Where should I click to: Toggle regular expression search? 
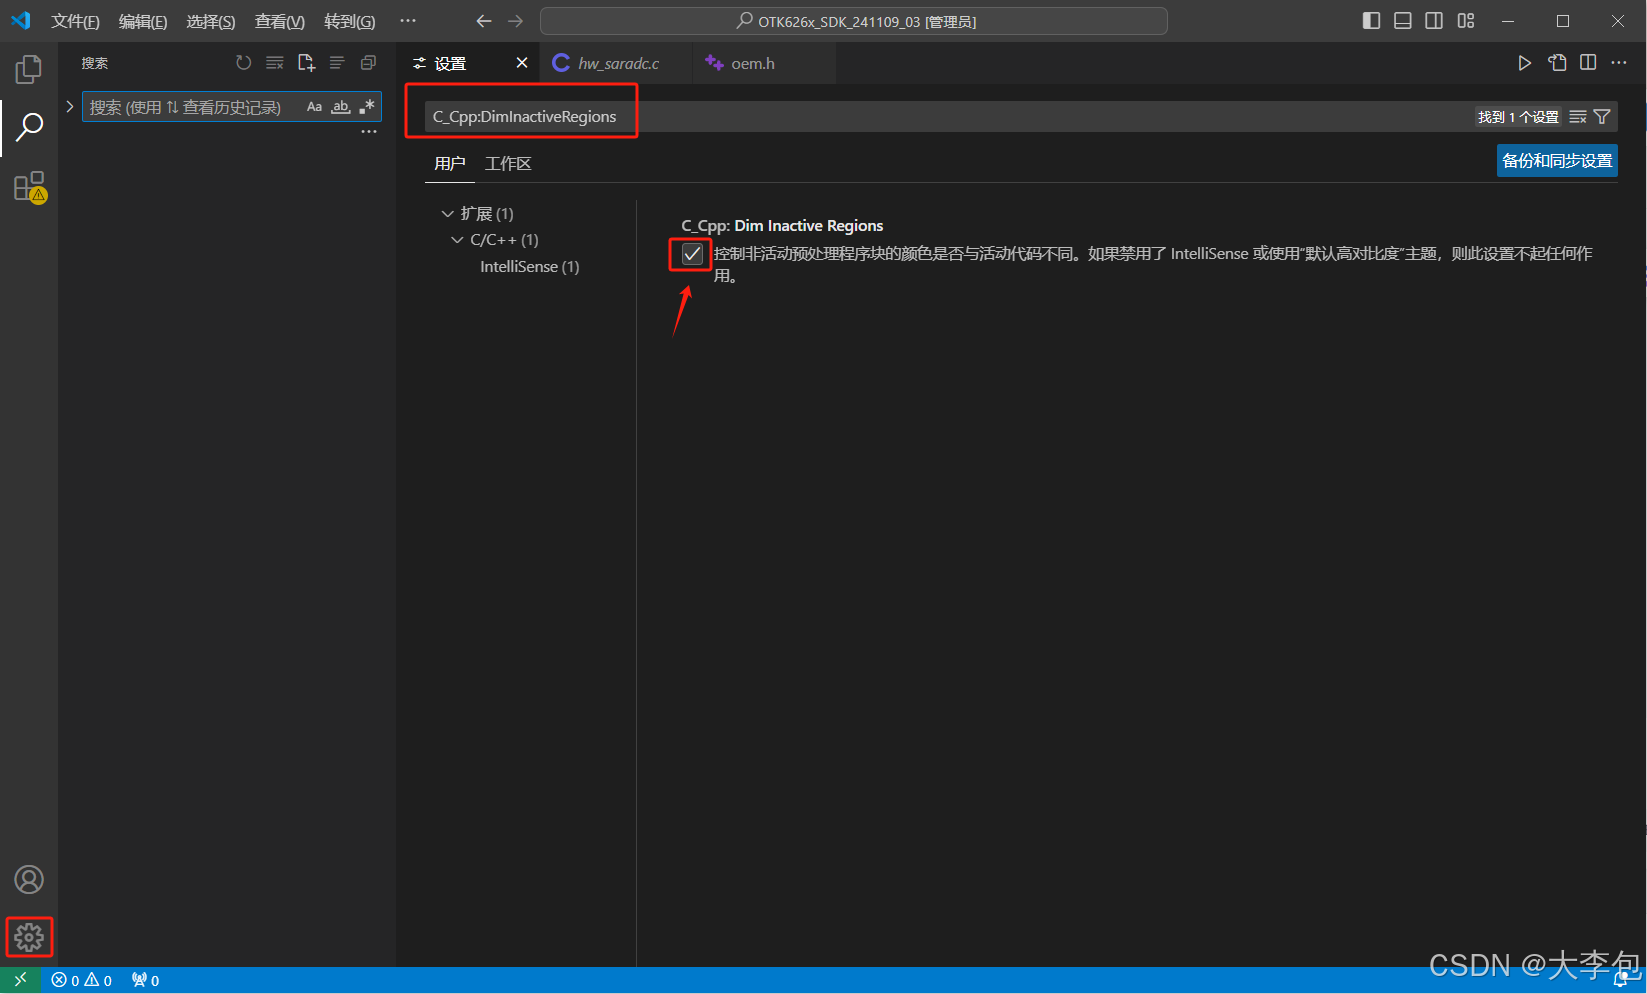coord(366,106)
